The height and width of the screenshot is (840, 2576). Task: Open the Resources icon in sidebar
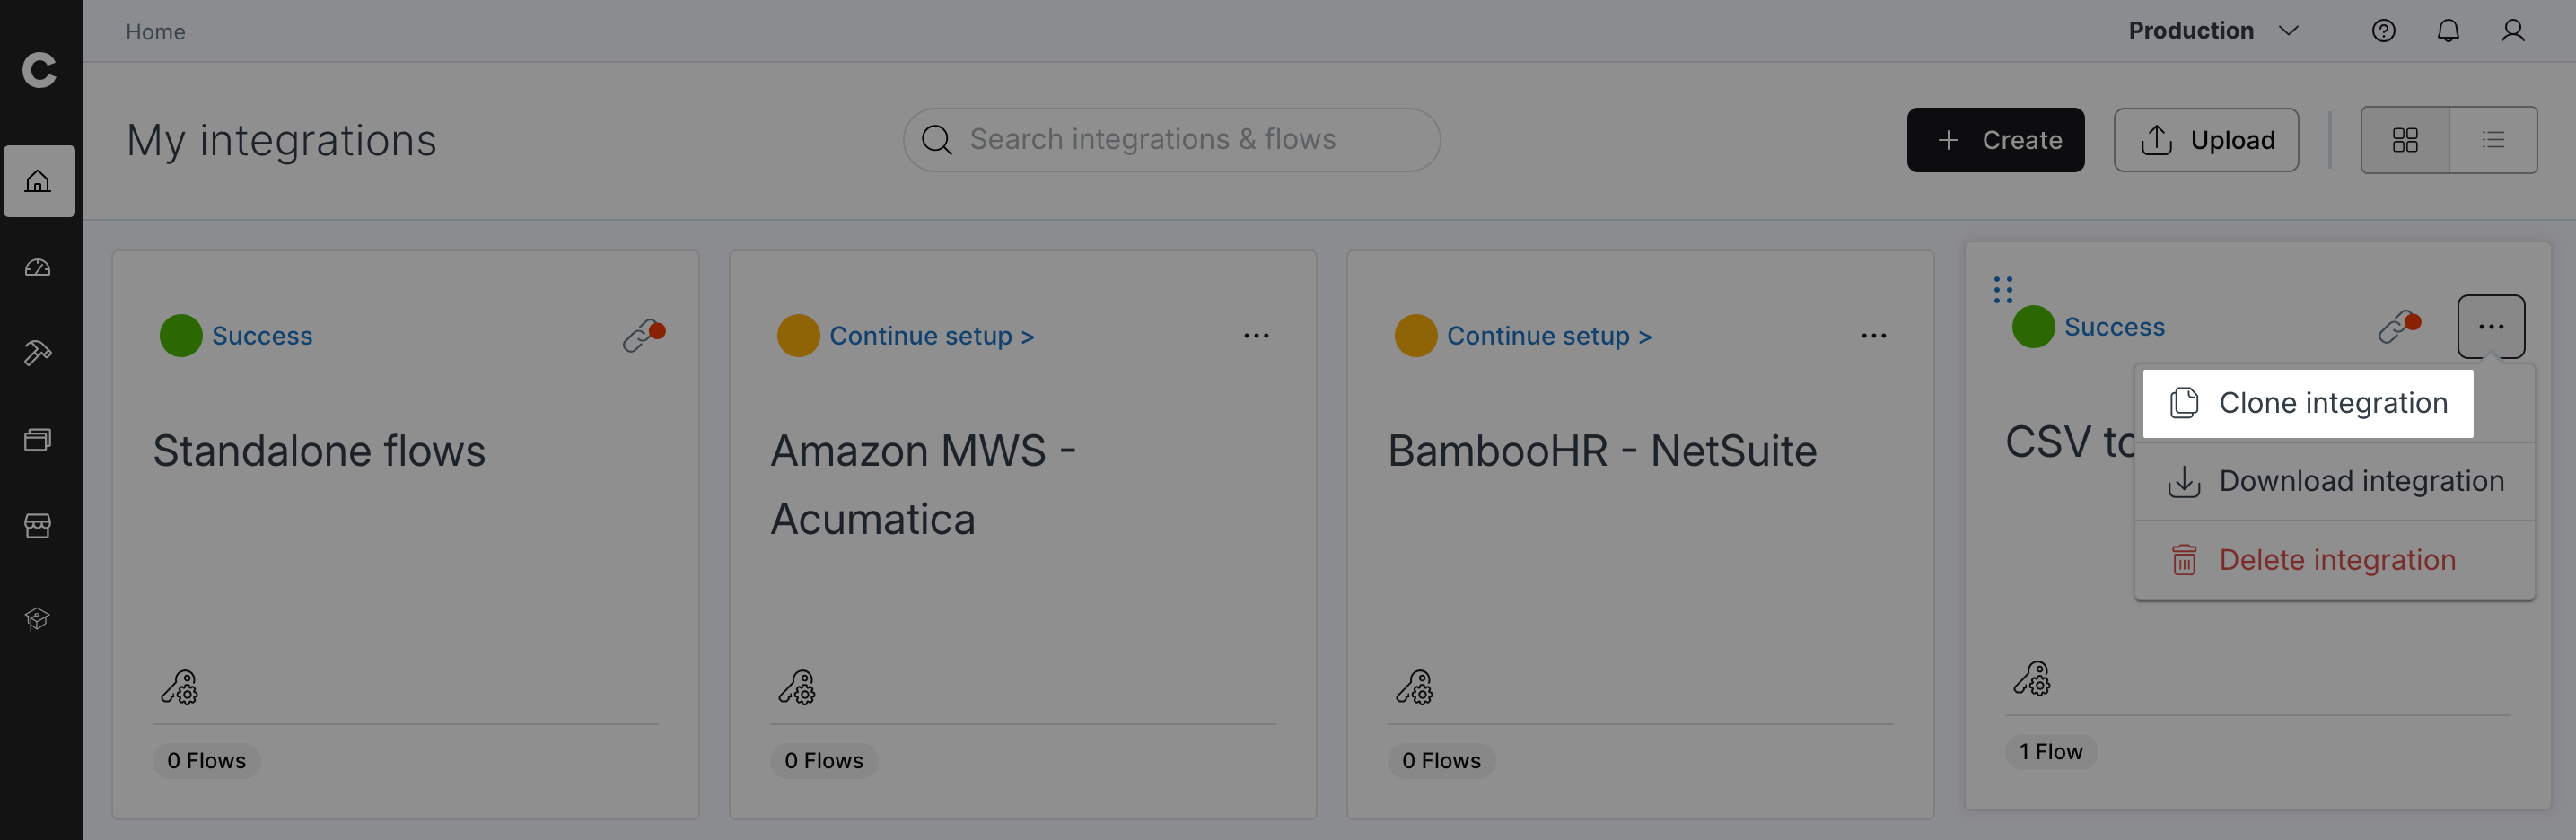(x=38, y=439)
